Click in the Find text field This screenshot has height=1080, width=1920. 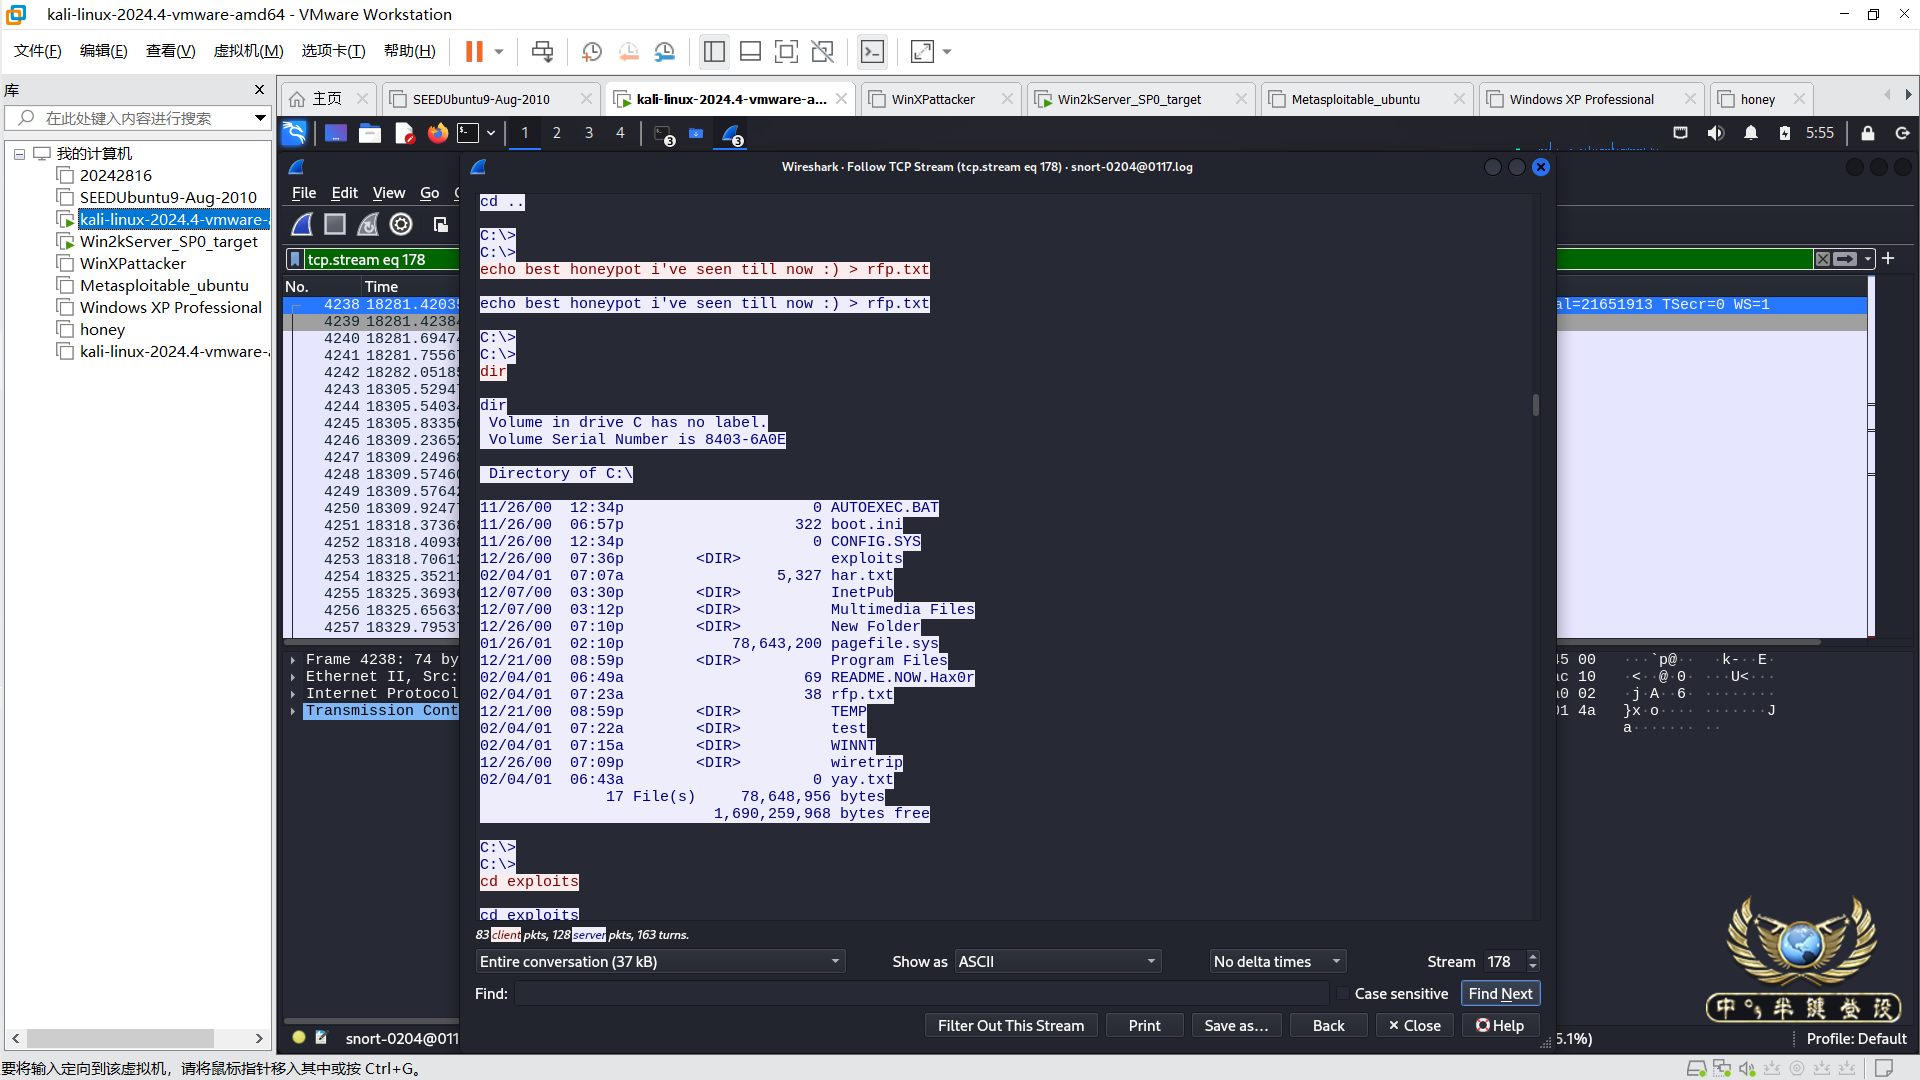(x=920, y=993)
